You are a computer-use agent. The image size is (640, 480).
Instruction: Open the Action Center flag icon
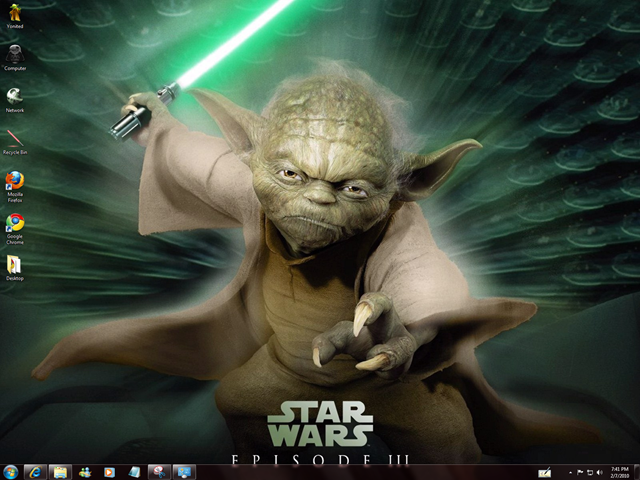(580, 472)
